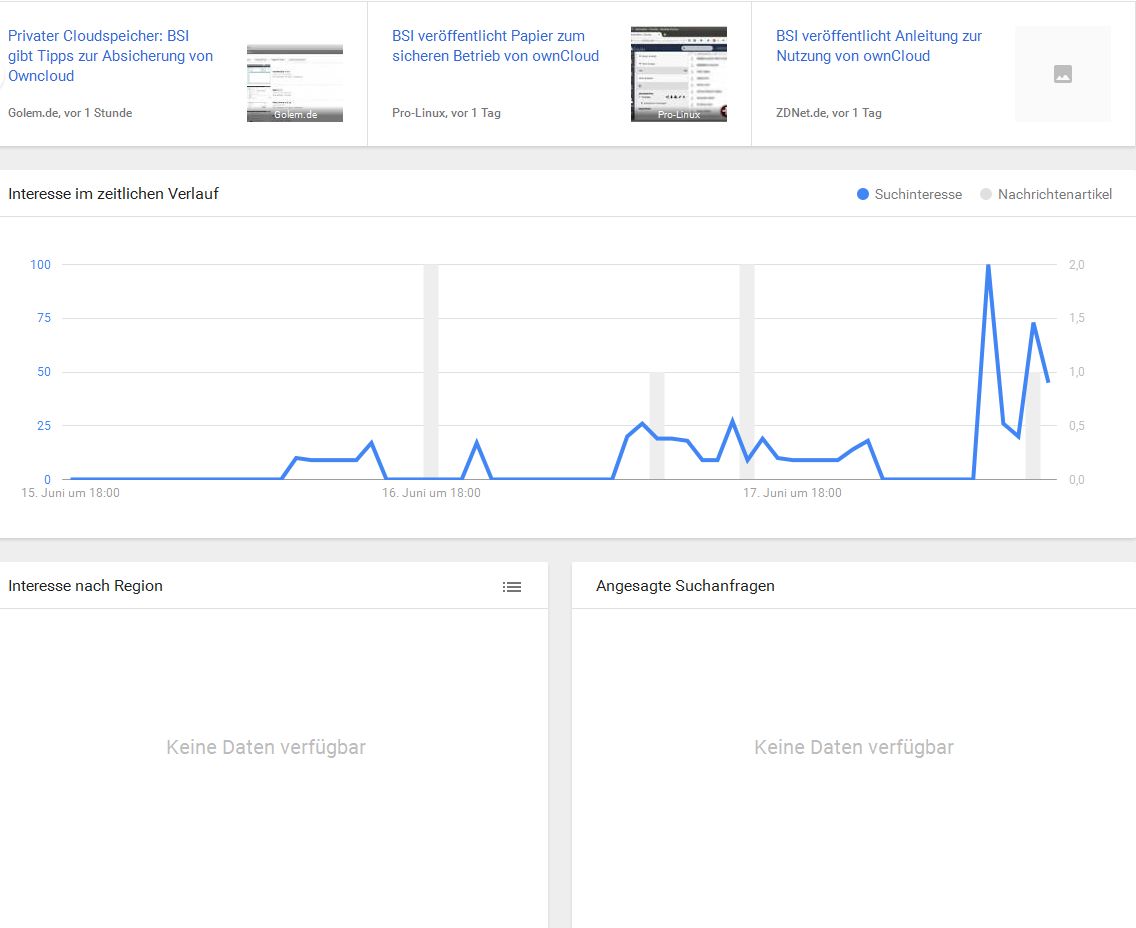Click the '15. Juni um 18:00' axis label
This screenshot has width=1136, height=928.
tap(70, 493)
